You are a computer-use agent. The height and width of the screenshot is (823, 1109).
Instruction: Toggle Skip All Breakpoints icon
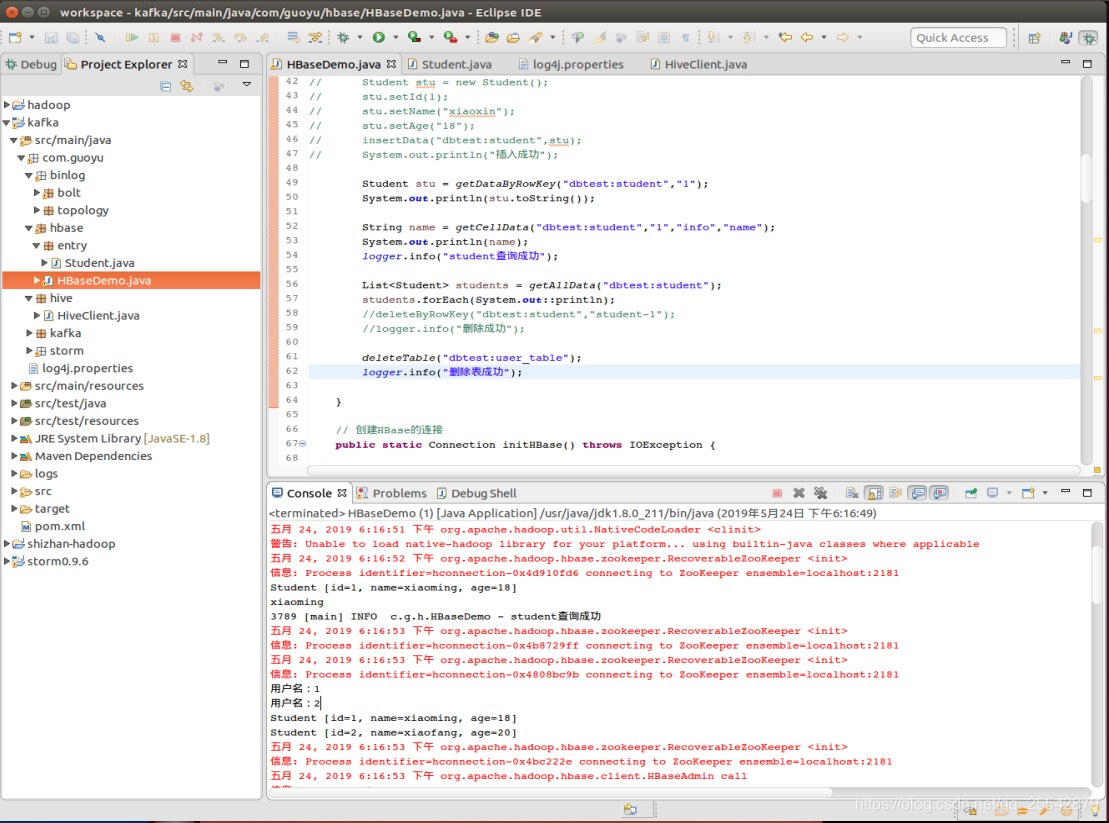point(100,37)
